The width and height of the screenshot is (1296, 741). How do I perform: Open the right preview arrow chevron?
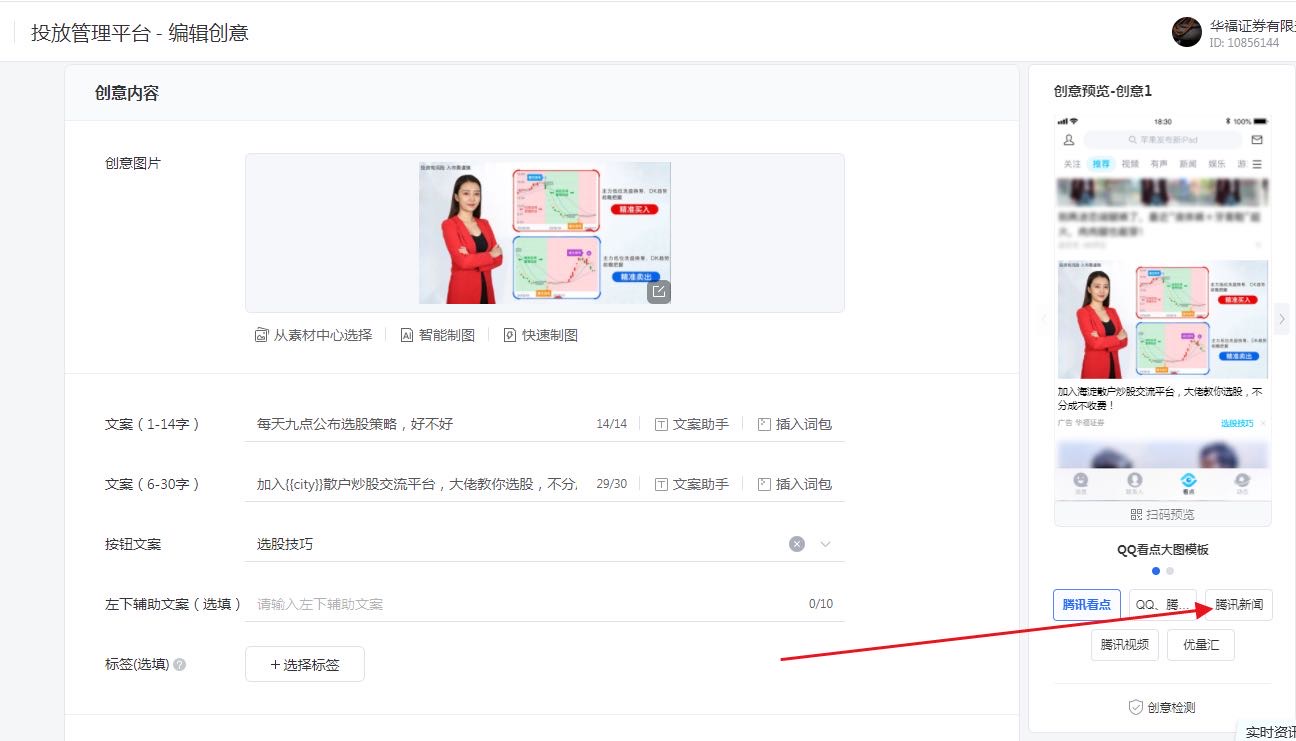[x=1281, y=317]
